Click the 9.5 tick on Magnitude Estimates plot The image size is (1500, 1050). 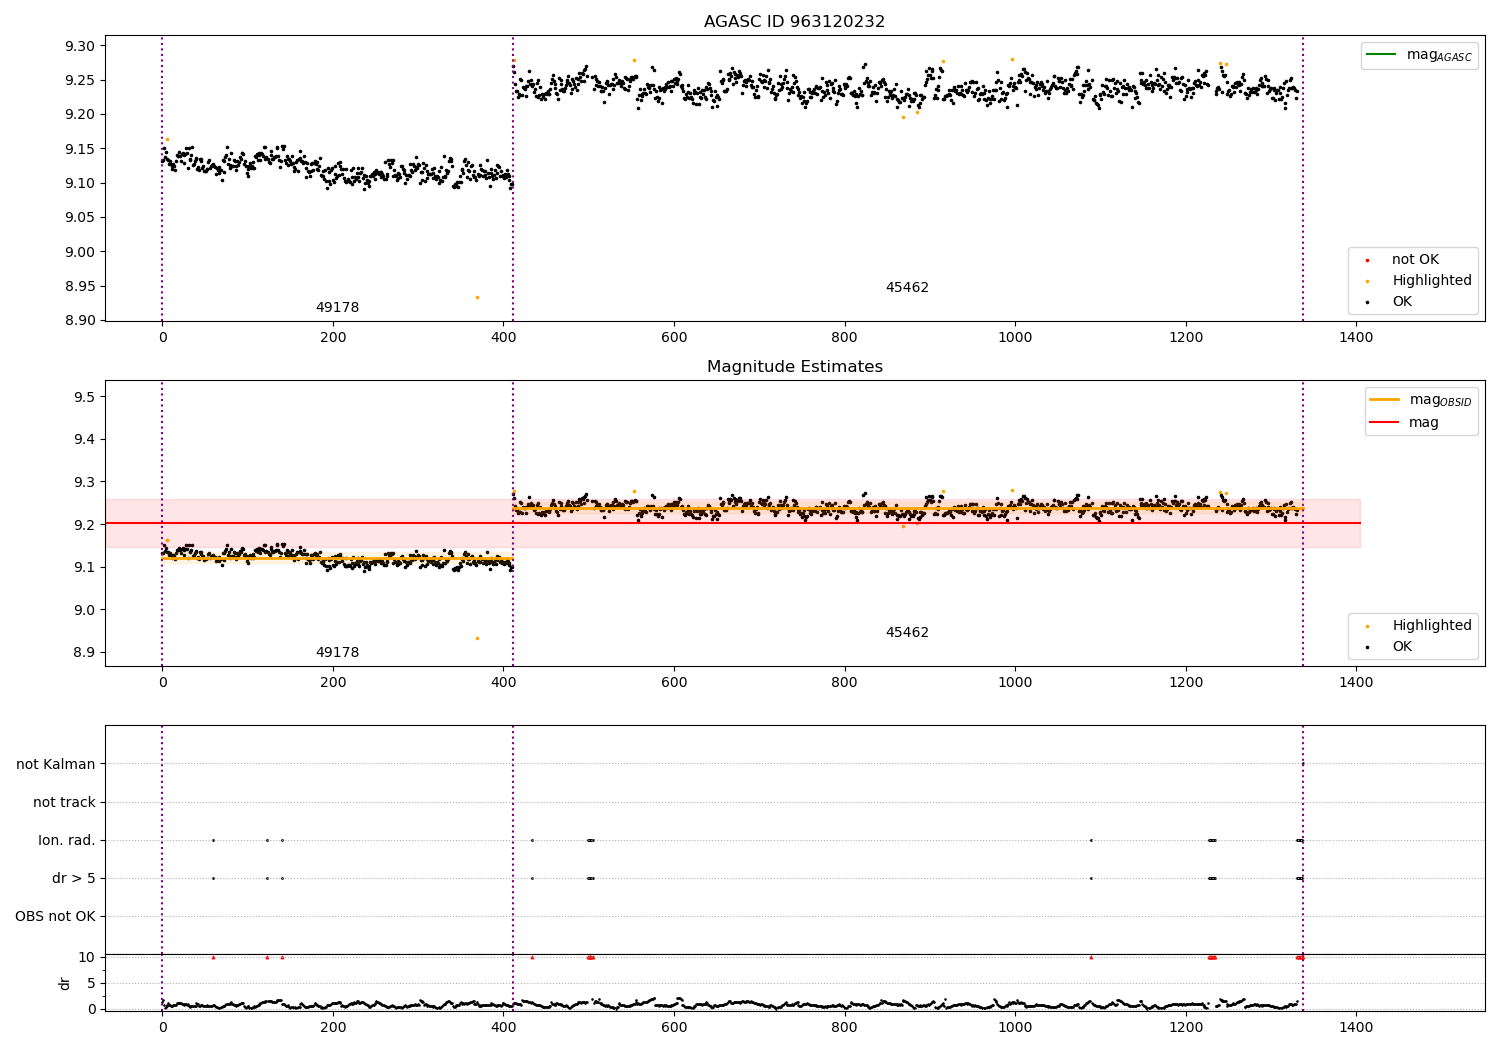(85, 398)
